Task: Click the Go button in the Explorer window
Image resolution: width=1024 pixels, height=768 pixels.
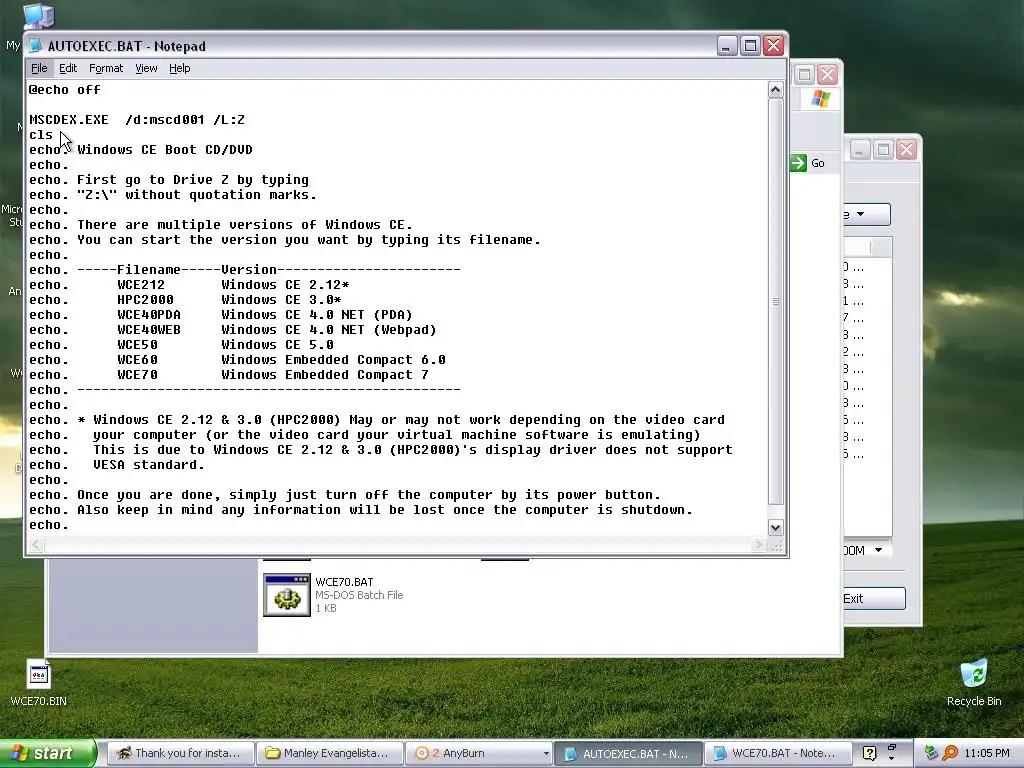Action: coord(808,163)
